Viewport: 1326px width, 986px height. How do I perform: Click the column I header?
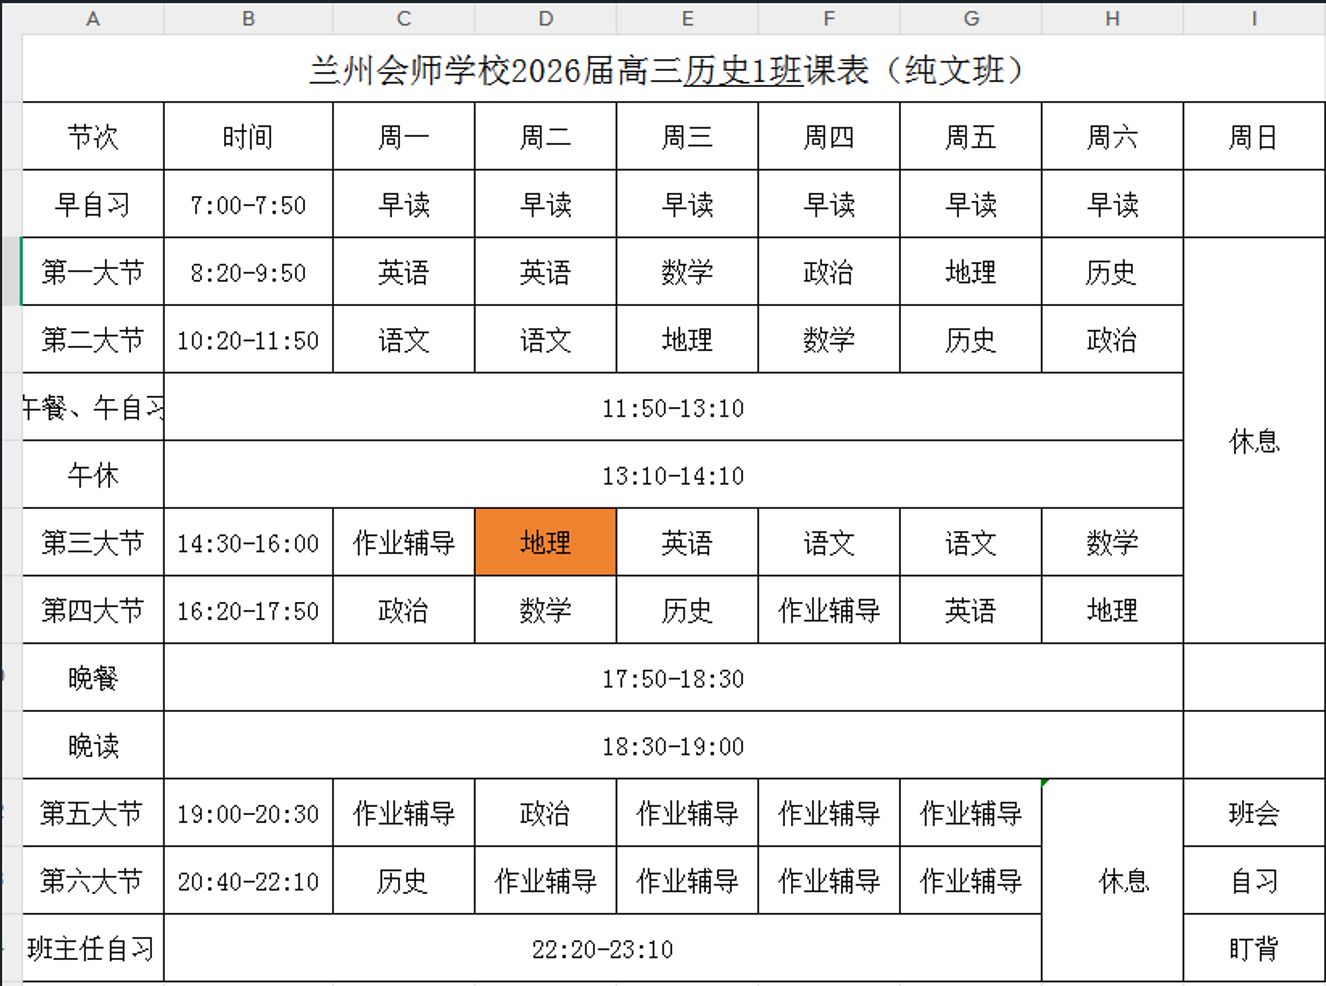[x=1254, y=18]
